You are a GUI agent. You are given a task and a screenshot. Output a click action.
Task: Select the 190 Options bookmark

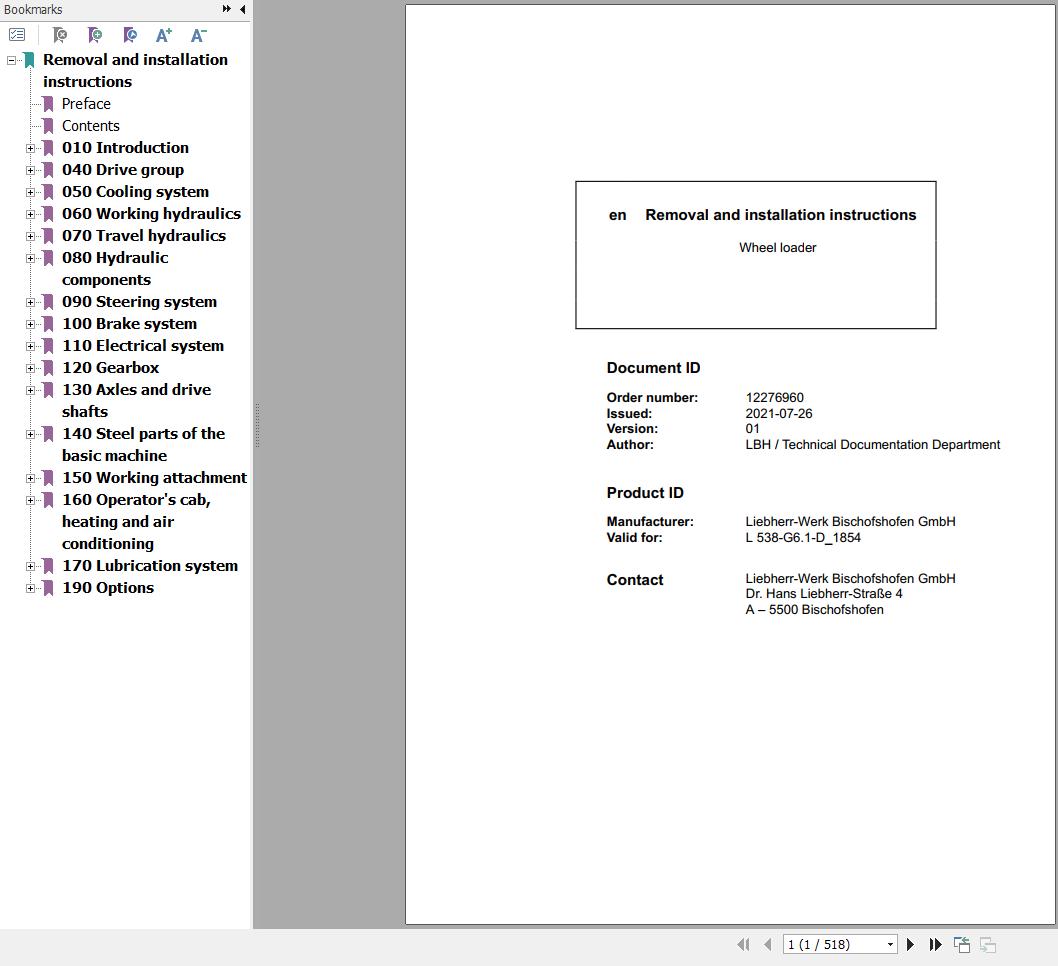(108, 588)
